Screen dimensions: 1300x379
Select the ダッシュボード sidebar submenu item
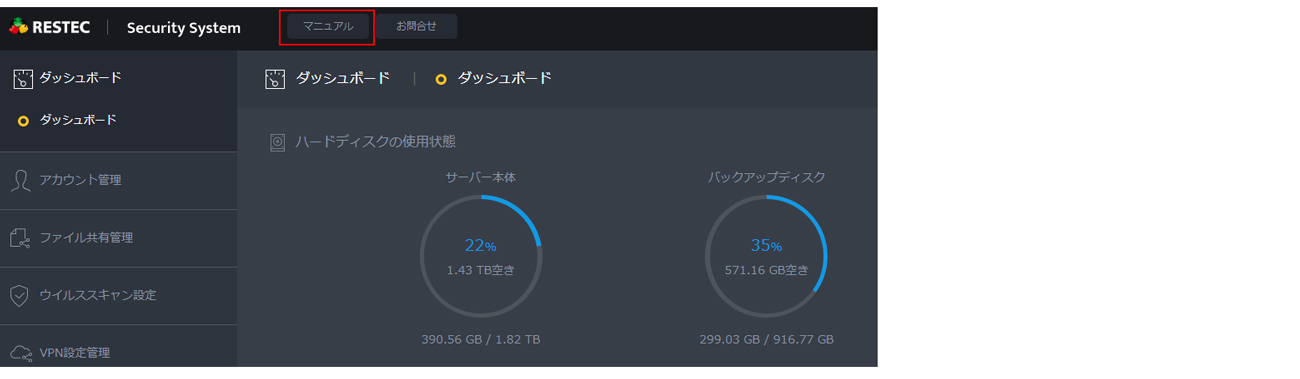(78, 120)
